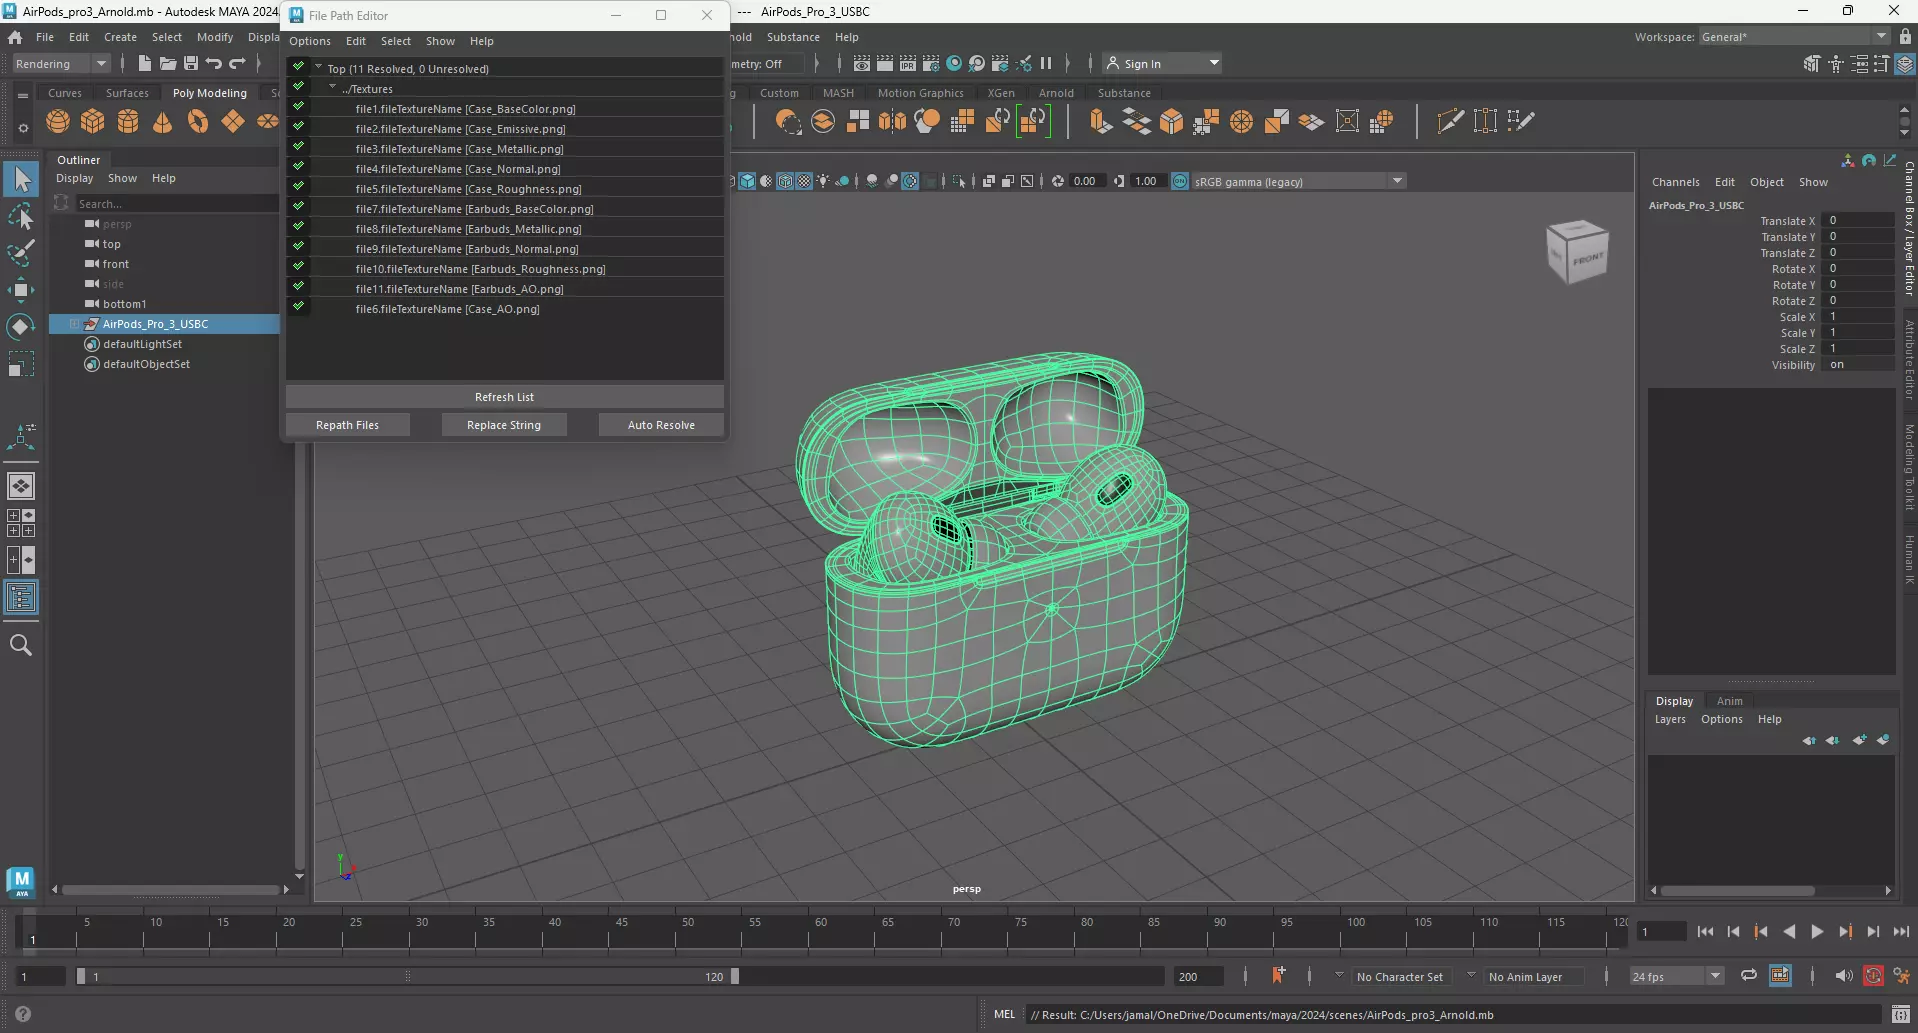Open the search magnifier in the left toolbox
This screenshot has height=1033, width=1918.
(21, 645)
